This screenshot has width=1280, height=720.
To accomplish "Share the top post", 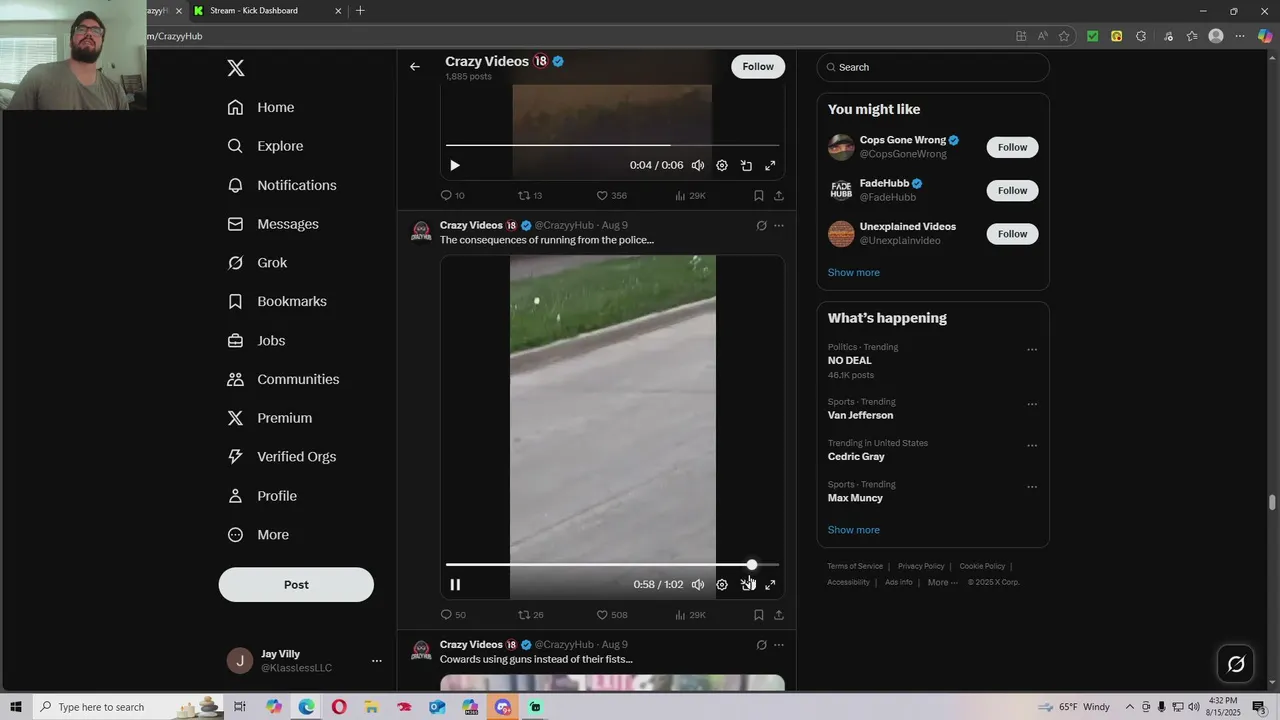I will click(x=779, y=196).
